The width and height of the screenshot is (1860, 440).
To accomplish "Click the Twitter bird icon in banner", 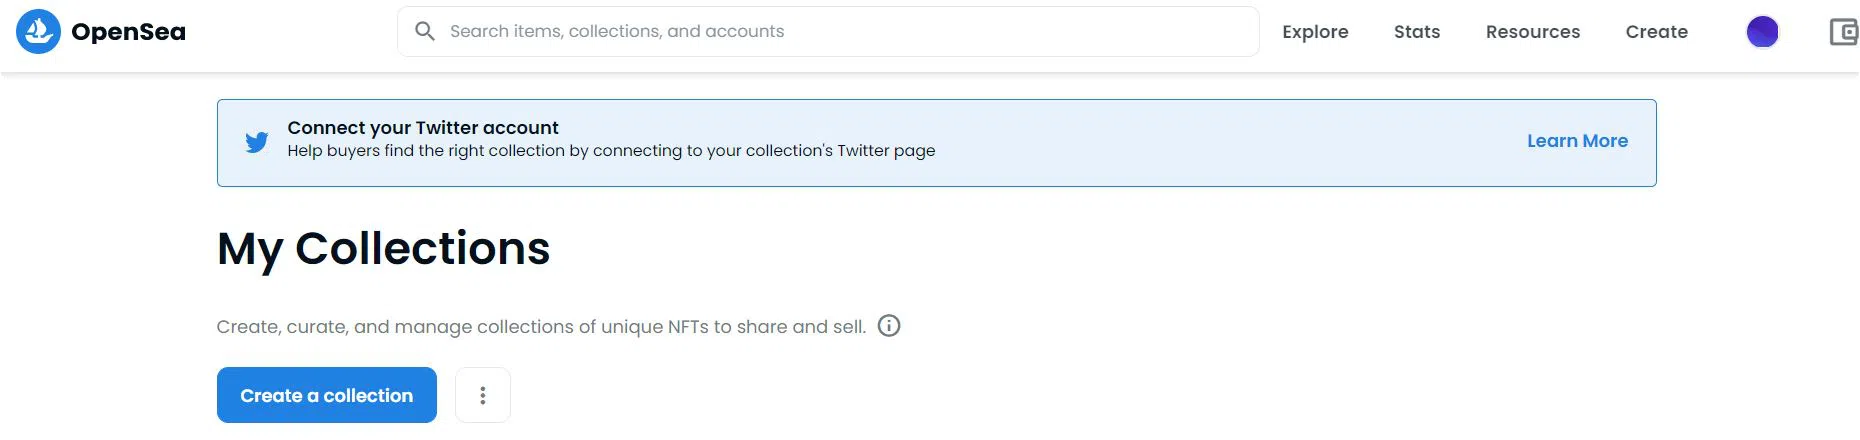I will point(257,142).
